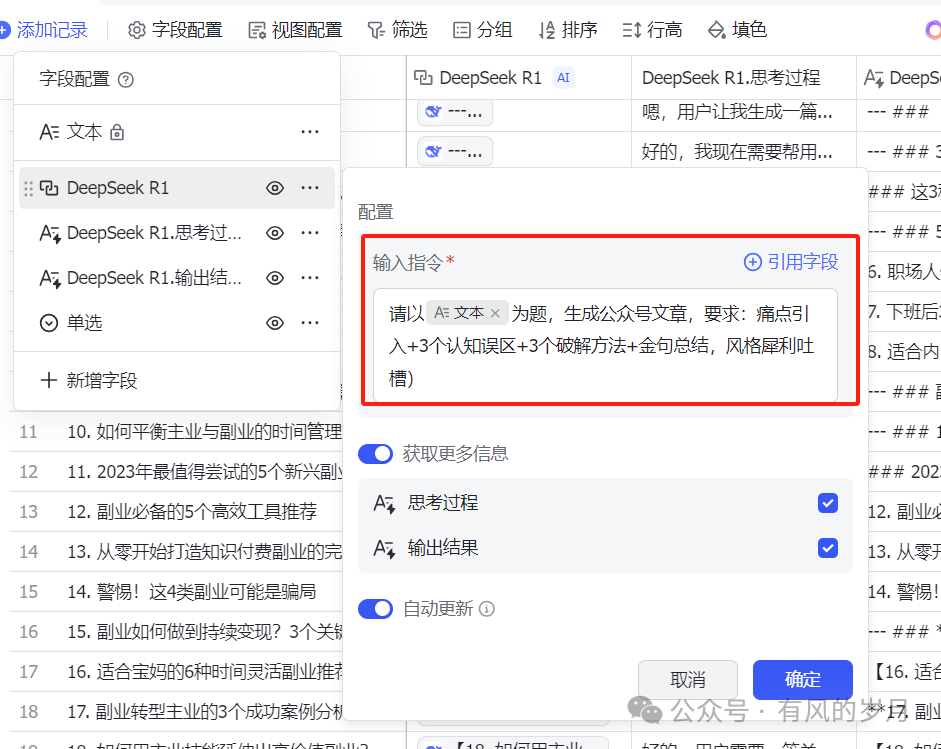Toggle visibility of 单选 field
This screenshot has width=941, height=749.
coord(275,323)
